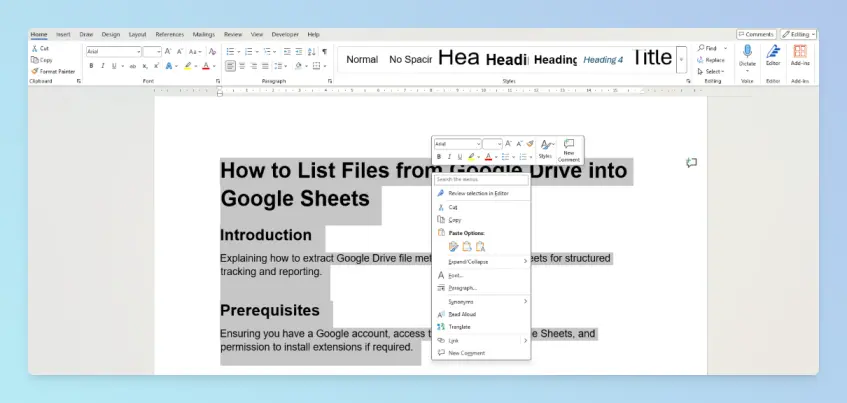Choose the Merge Formatting paste icon

(x=467, y=246)
